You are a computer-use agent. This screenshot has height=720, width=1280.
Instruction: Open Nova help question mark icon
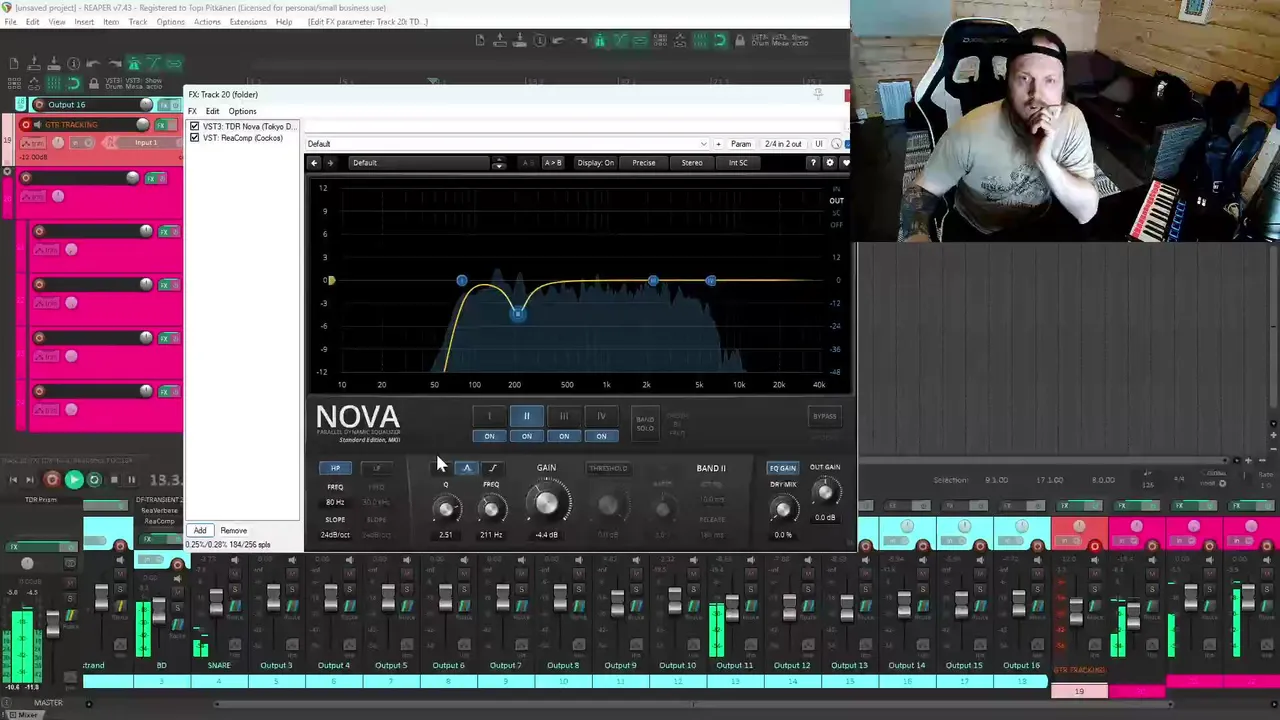[x=813, y=163]
